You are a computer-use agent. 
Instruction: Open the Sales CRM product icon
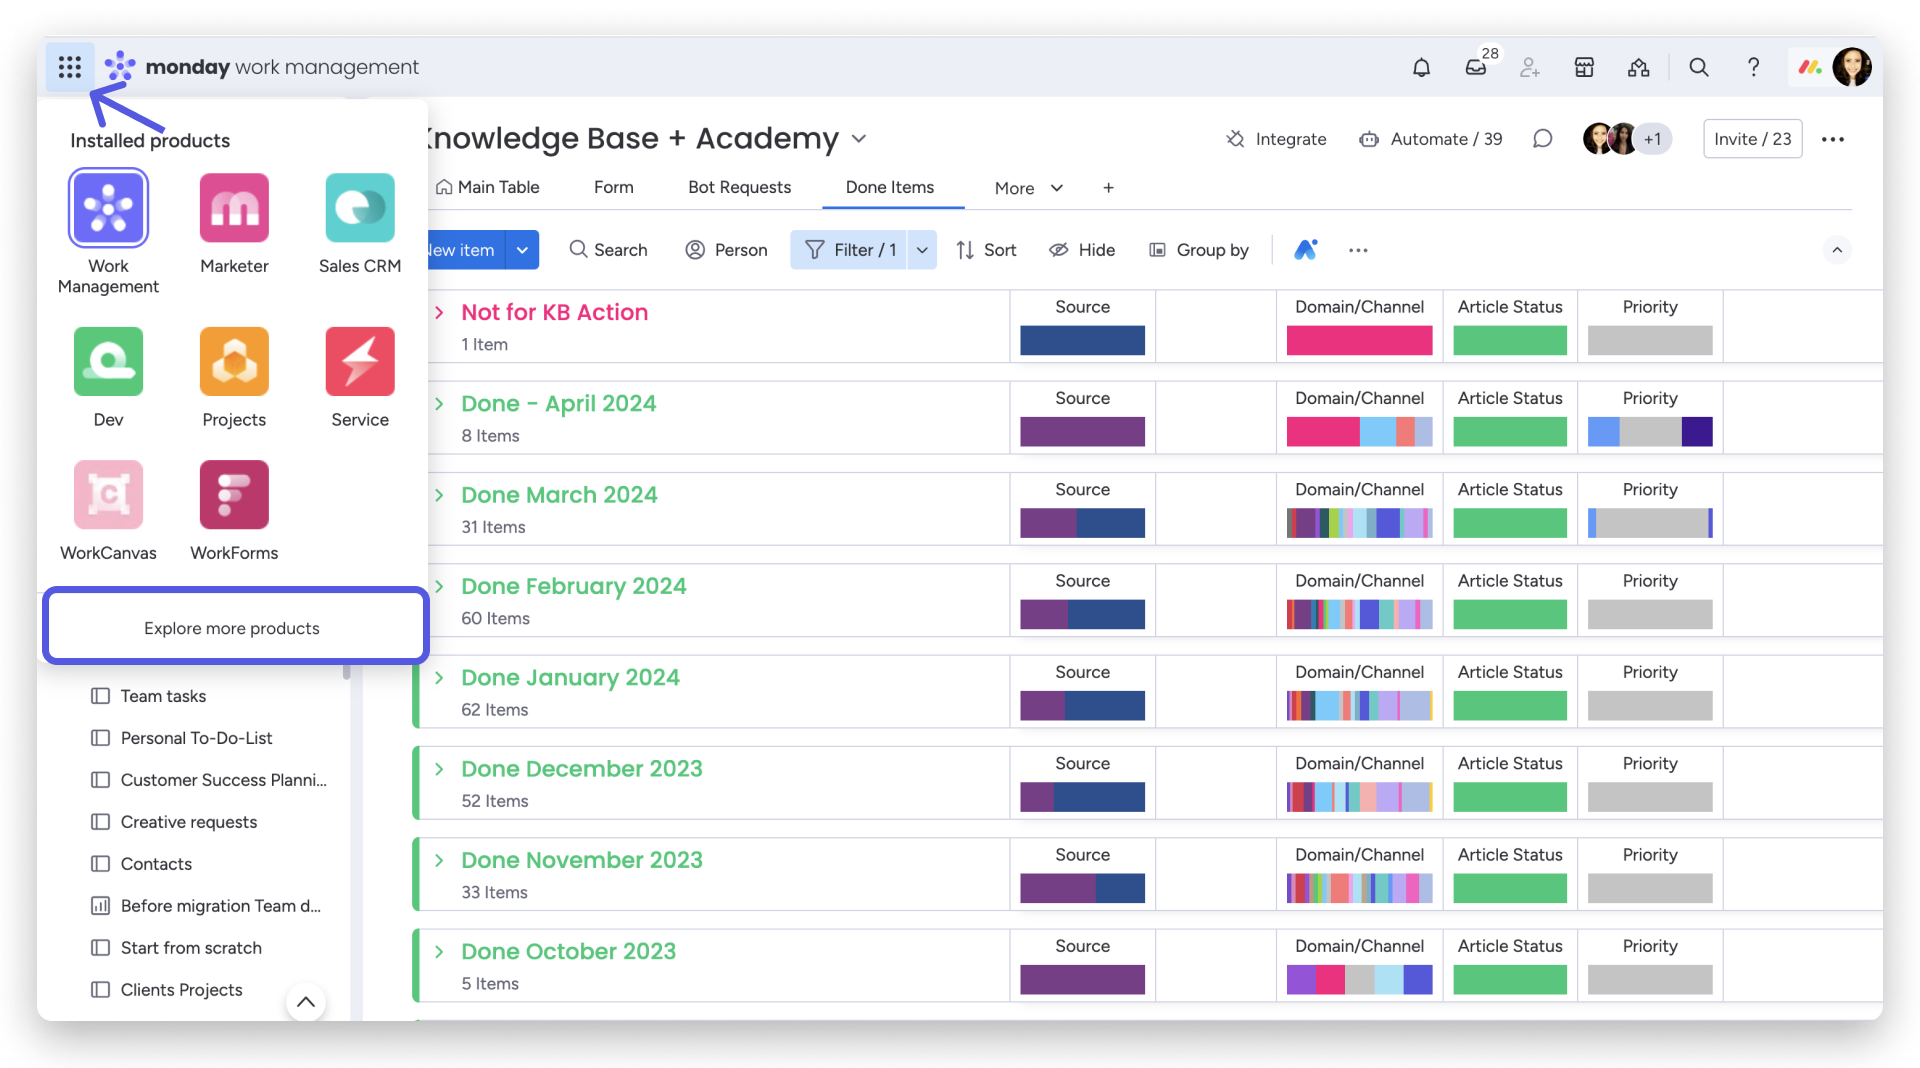click(x=360, y=208)
